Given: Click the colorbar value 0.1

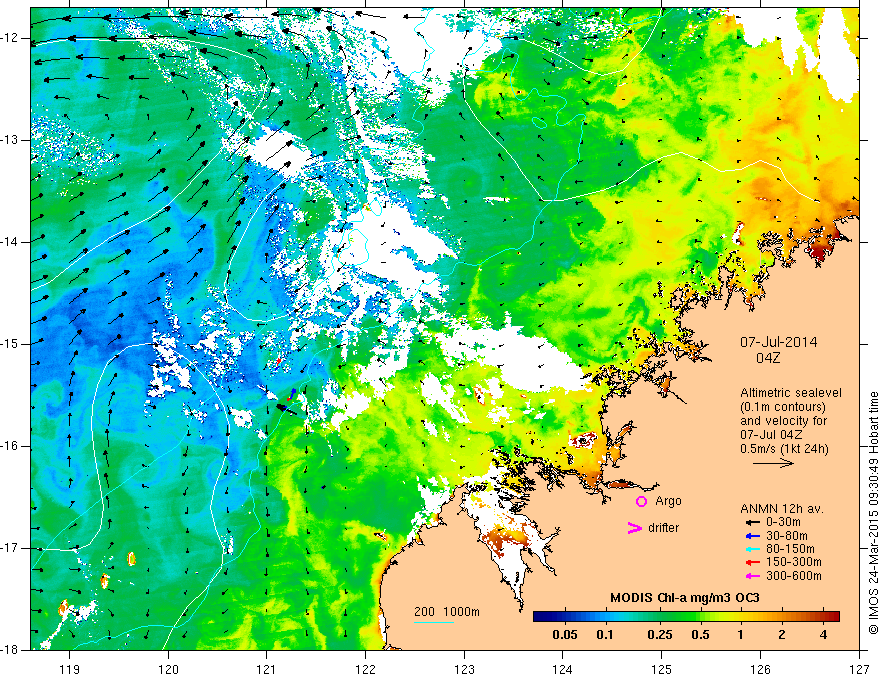Looking at the screenshot, I should [x=604, y=635].
